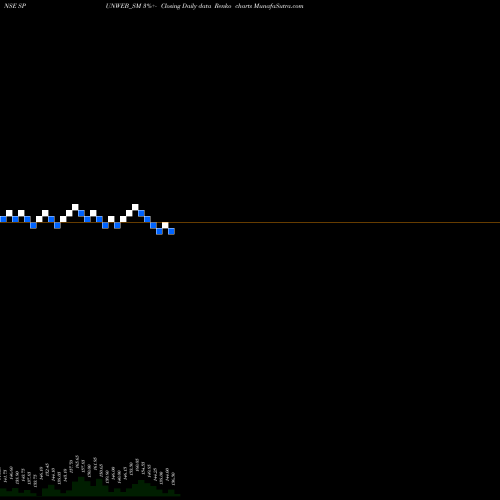
Task: Select the last white Renko brick on the orange line
Action: [x=165, y=225]
